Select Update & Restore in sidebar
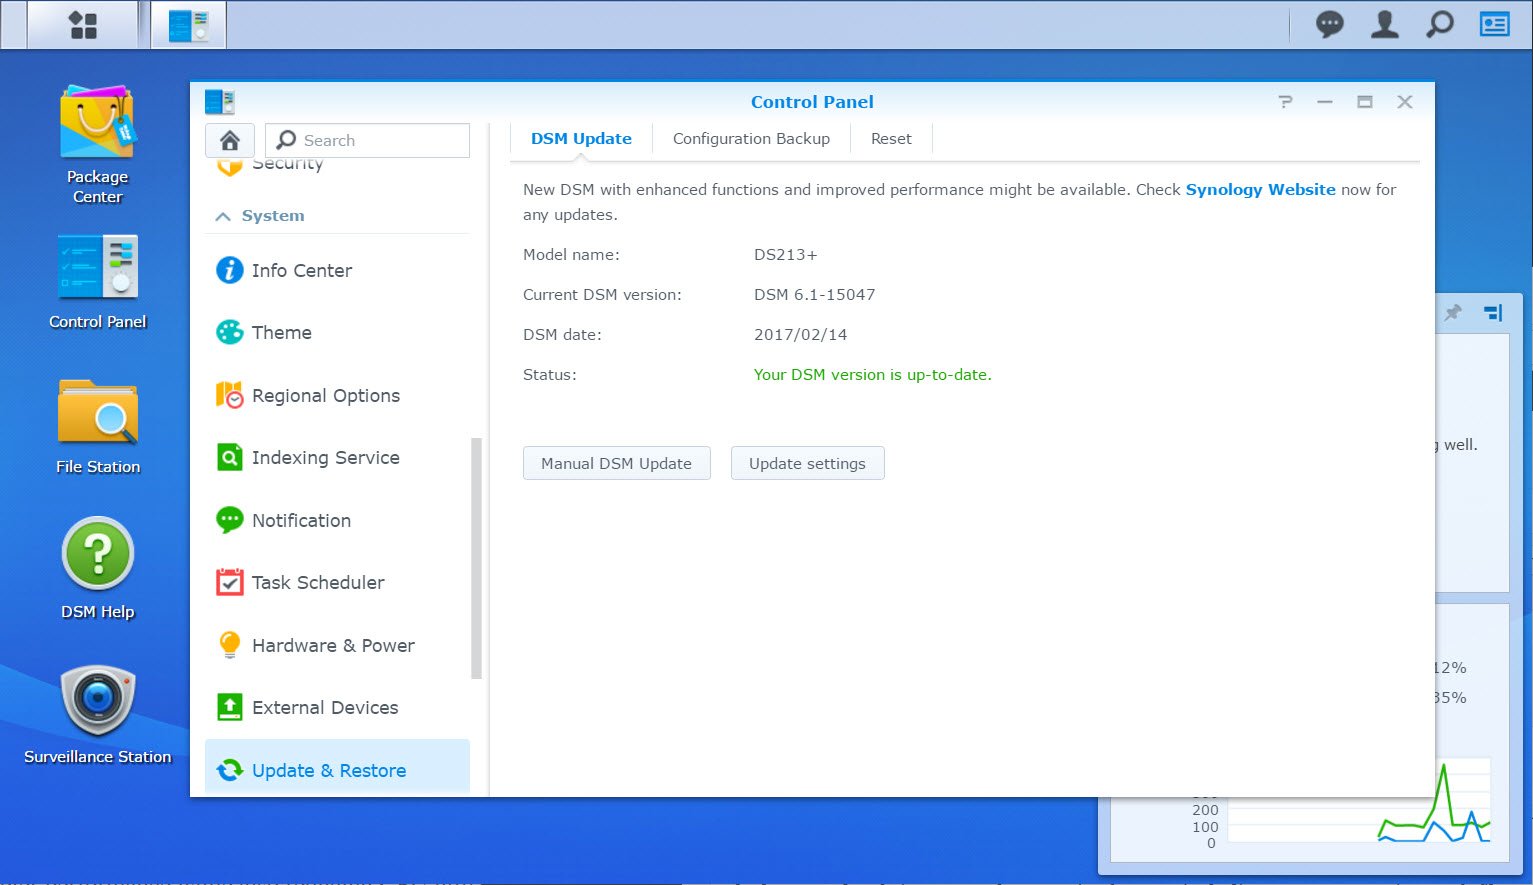This screenshot has height=885, width=1533. (337, 769)
